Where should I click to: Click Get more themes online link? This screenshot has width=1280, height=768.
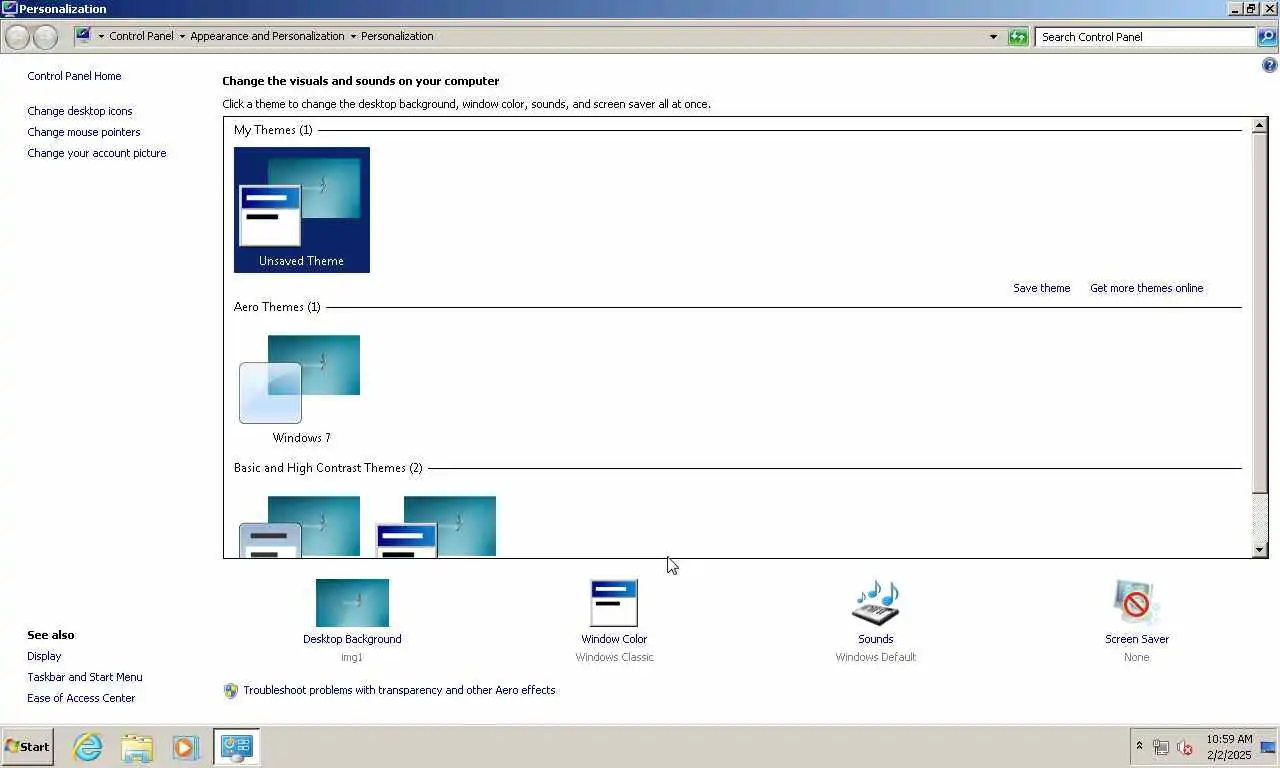pyautogui.click(x=1146, y=288)
